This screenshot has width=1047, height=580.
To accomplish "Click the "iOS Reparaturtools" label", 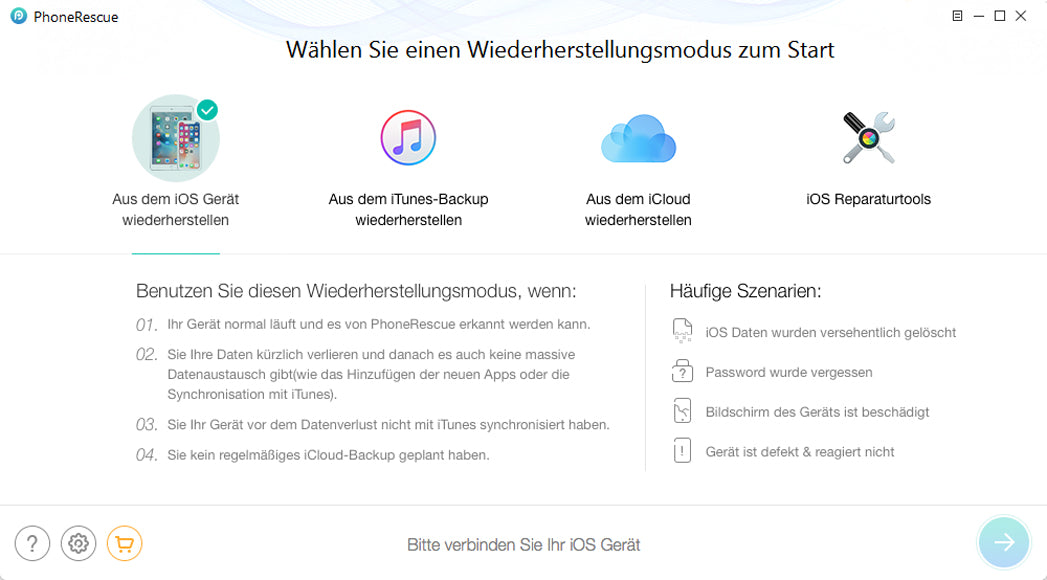I will 868,199.
